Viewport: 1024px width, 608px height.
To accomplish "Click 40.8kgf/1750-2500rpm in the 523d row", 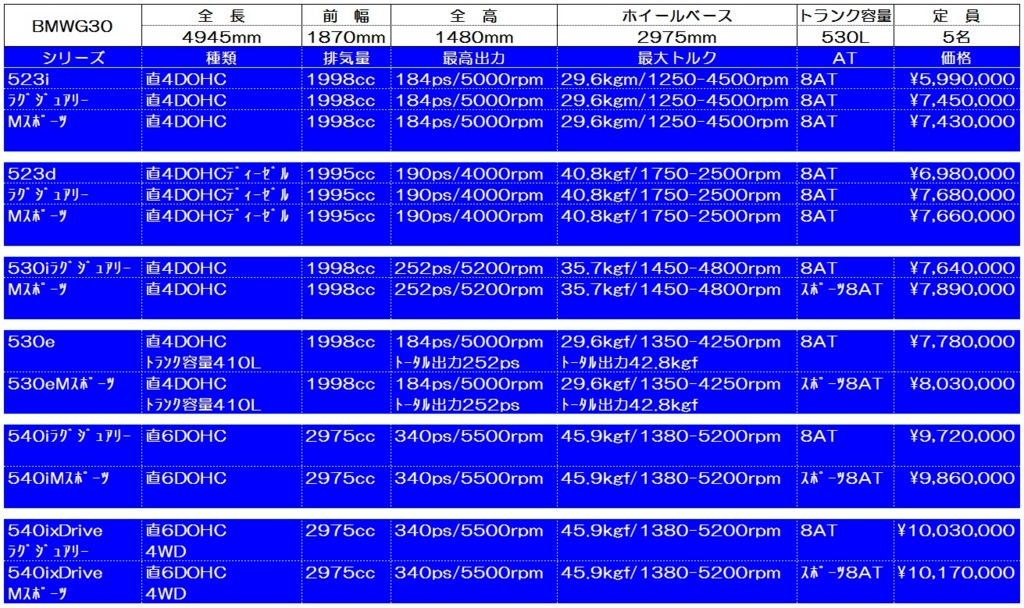I will (x=671, y=174).
